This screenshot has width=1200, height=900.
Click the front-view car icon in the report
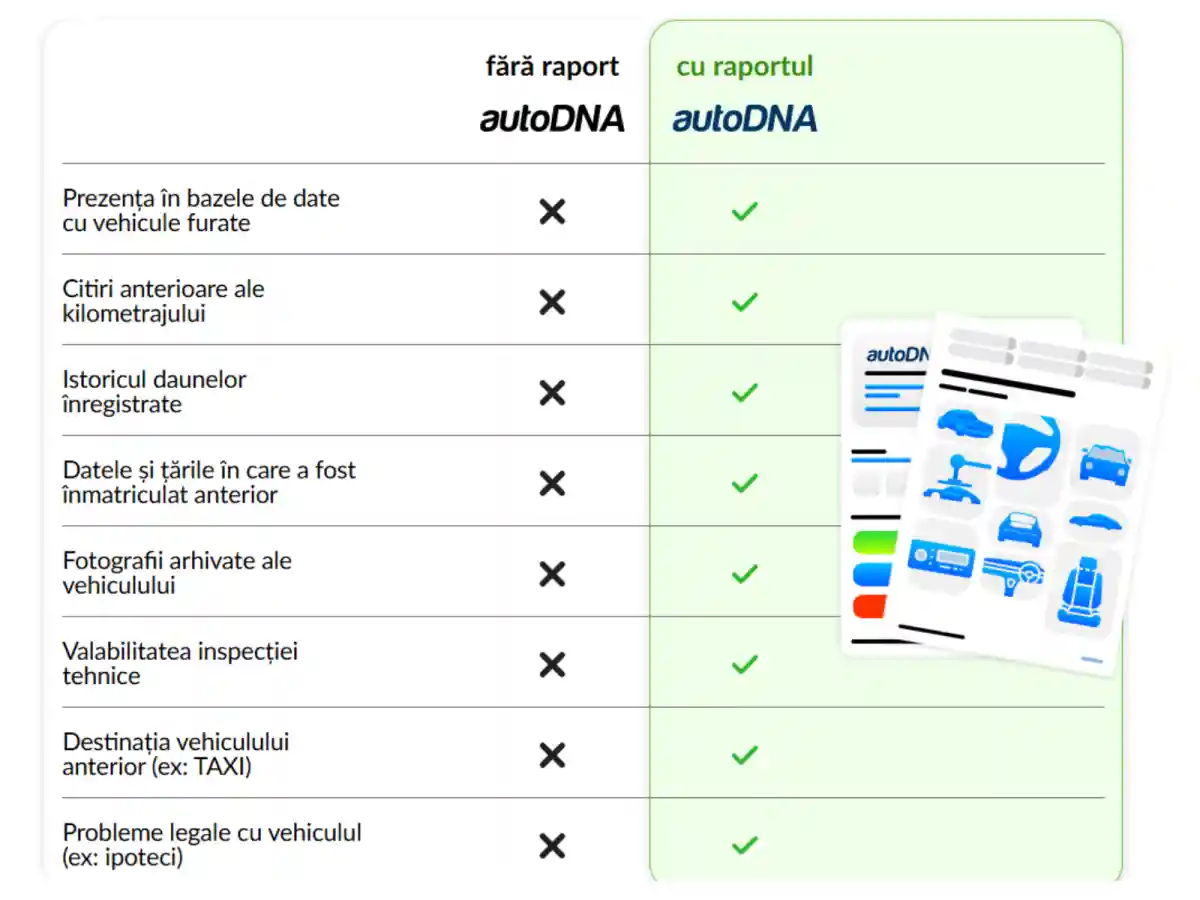[x=1104, y=464]
